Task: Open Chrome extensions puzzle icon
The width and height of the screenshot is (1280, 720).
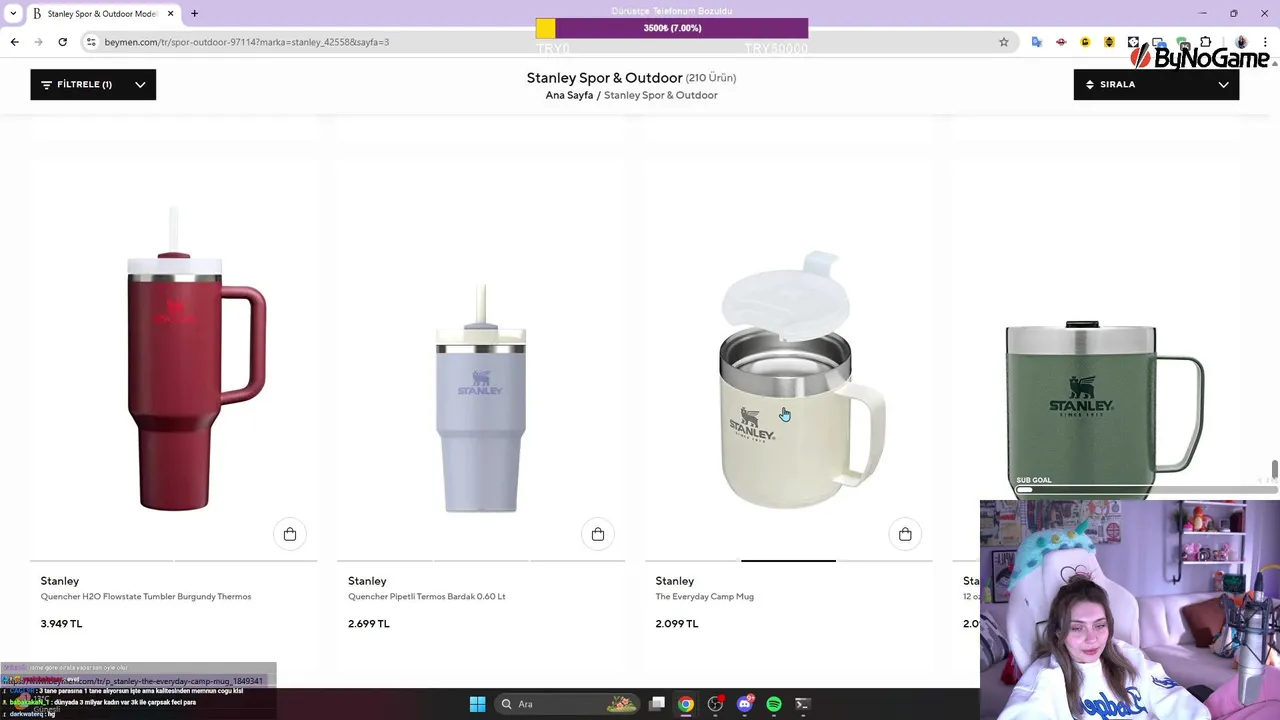Action: [x=1205, y=42]
